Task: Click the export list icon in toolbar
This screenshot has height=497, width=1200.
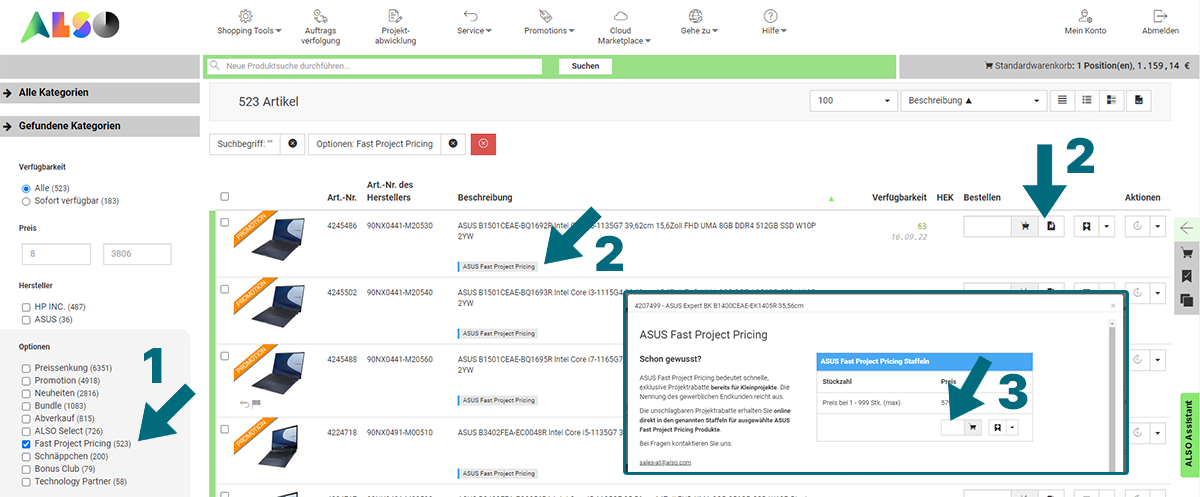Action: 1139,101
